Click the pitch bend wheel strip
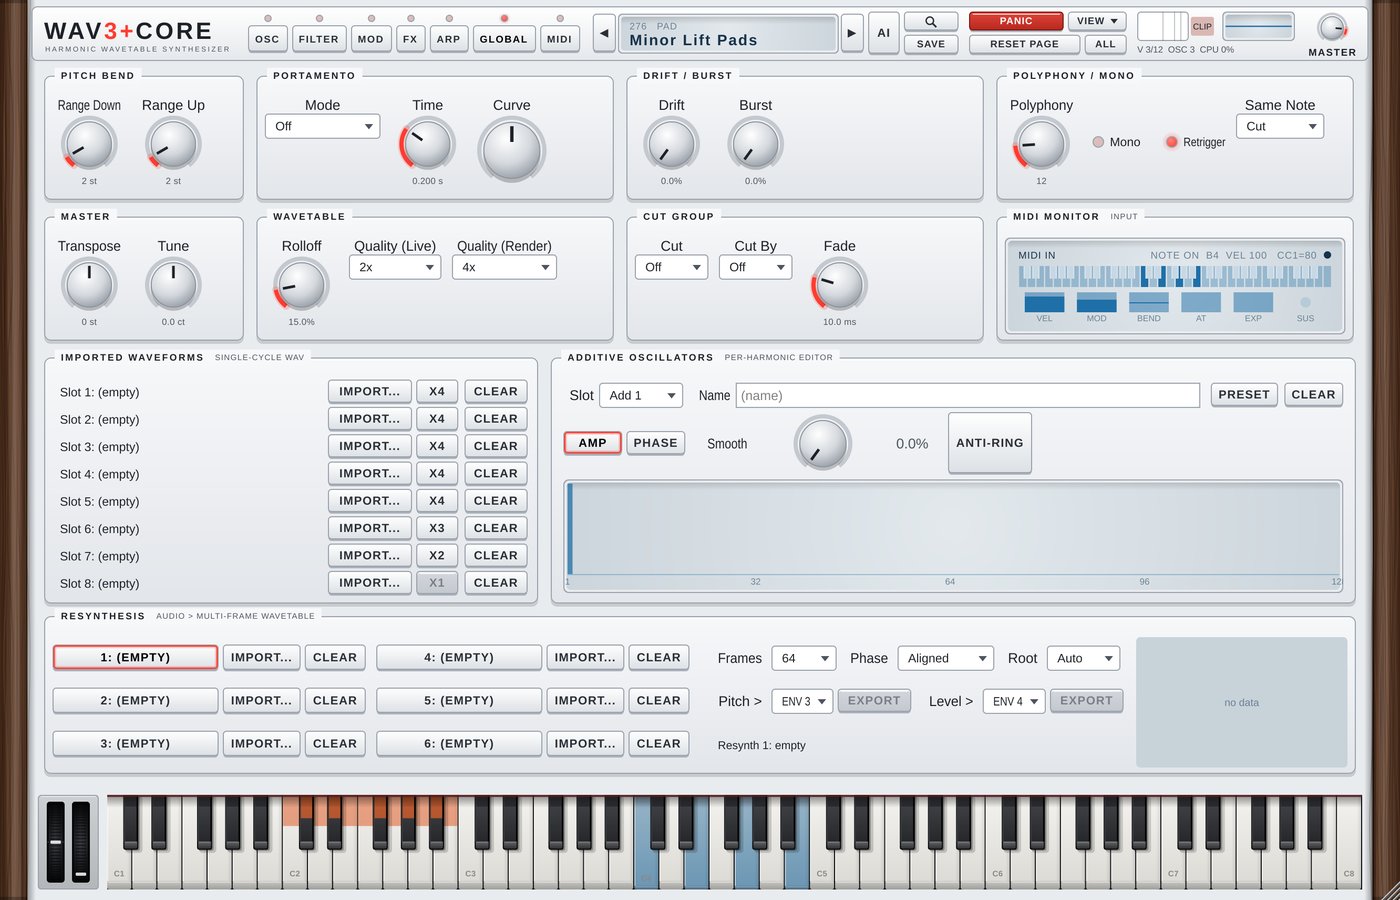This screenshot has width=1400, height=900. coord(55,841)
